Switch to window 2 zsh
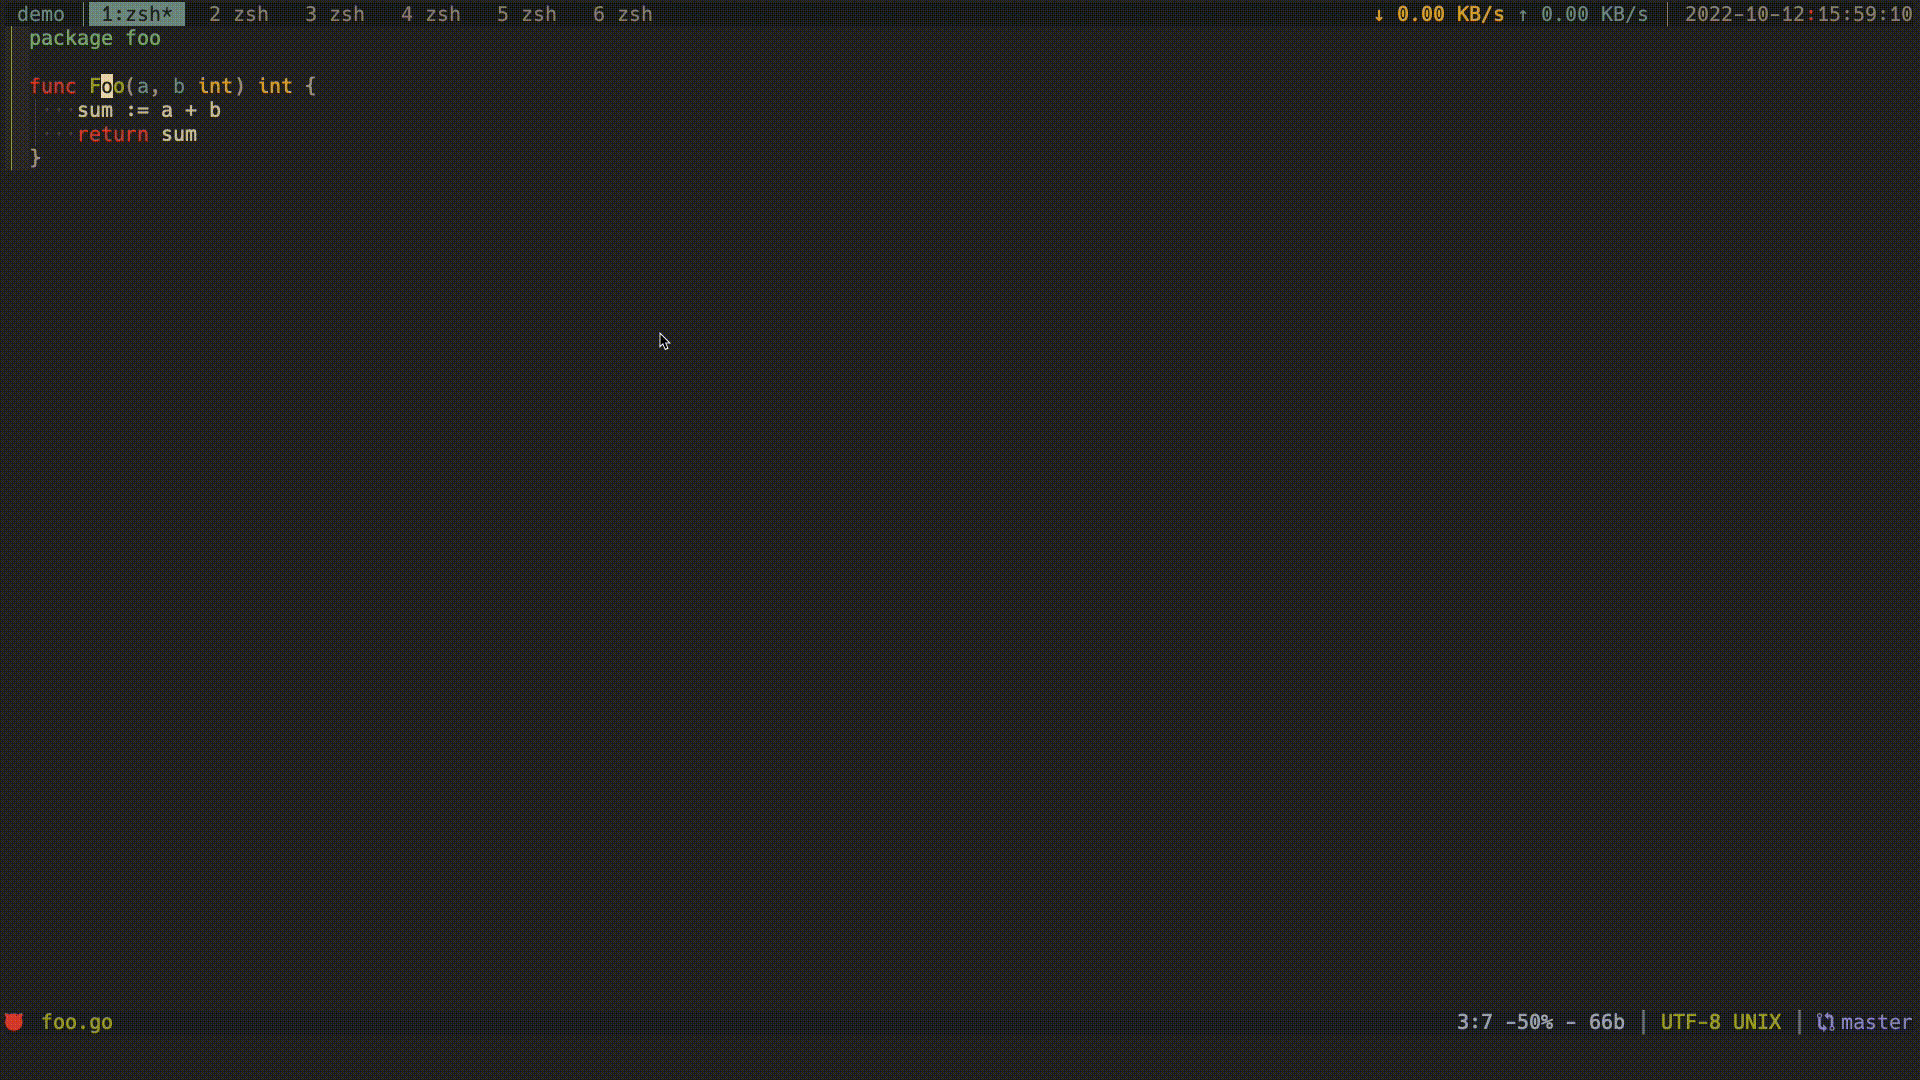The width and height of the screenshot is (1920, 1080). click(x=239, y=14)
